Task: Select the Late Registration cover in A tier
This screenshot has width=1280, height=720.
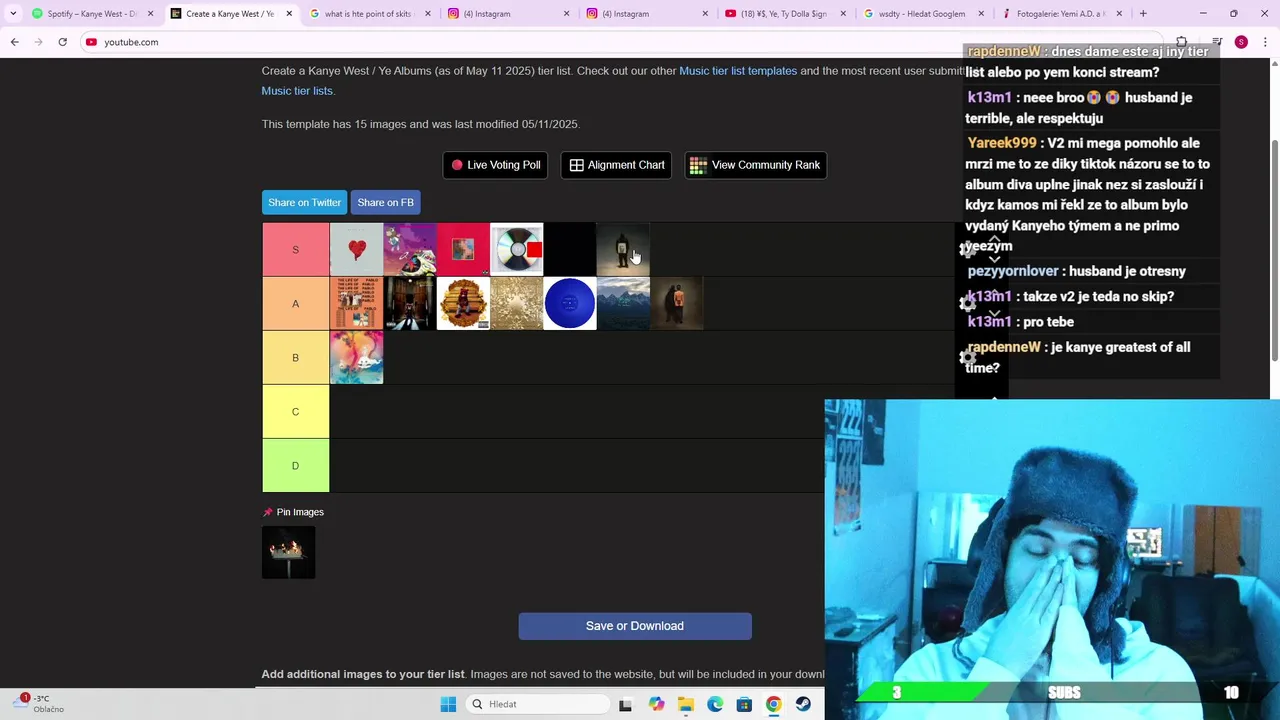Action: [x=410, y=303]
